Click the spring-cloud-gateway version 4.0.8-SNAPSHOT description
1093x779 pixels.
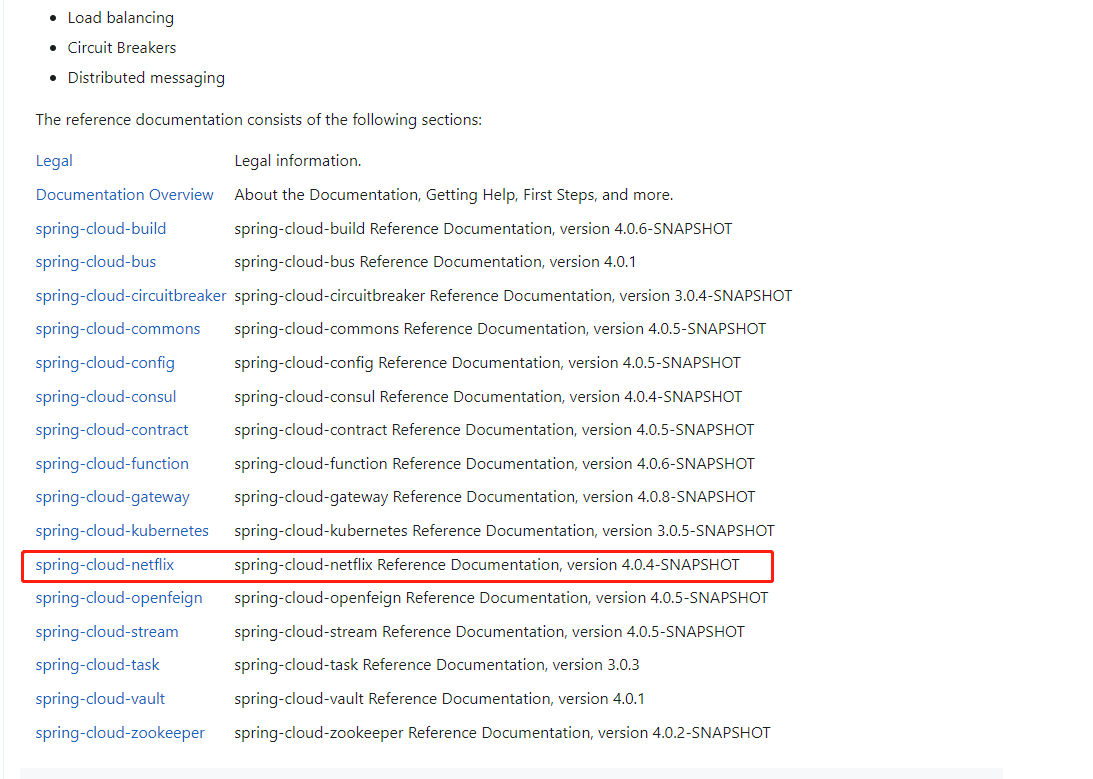tap(495, 497)
